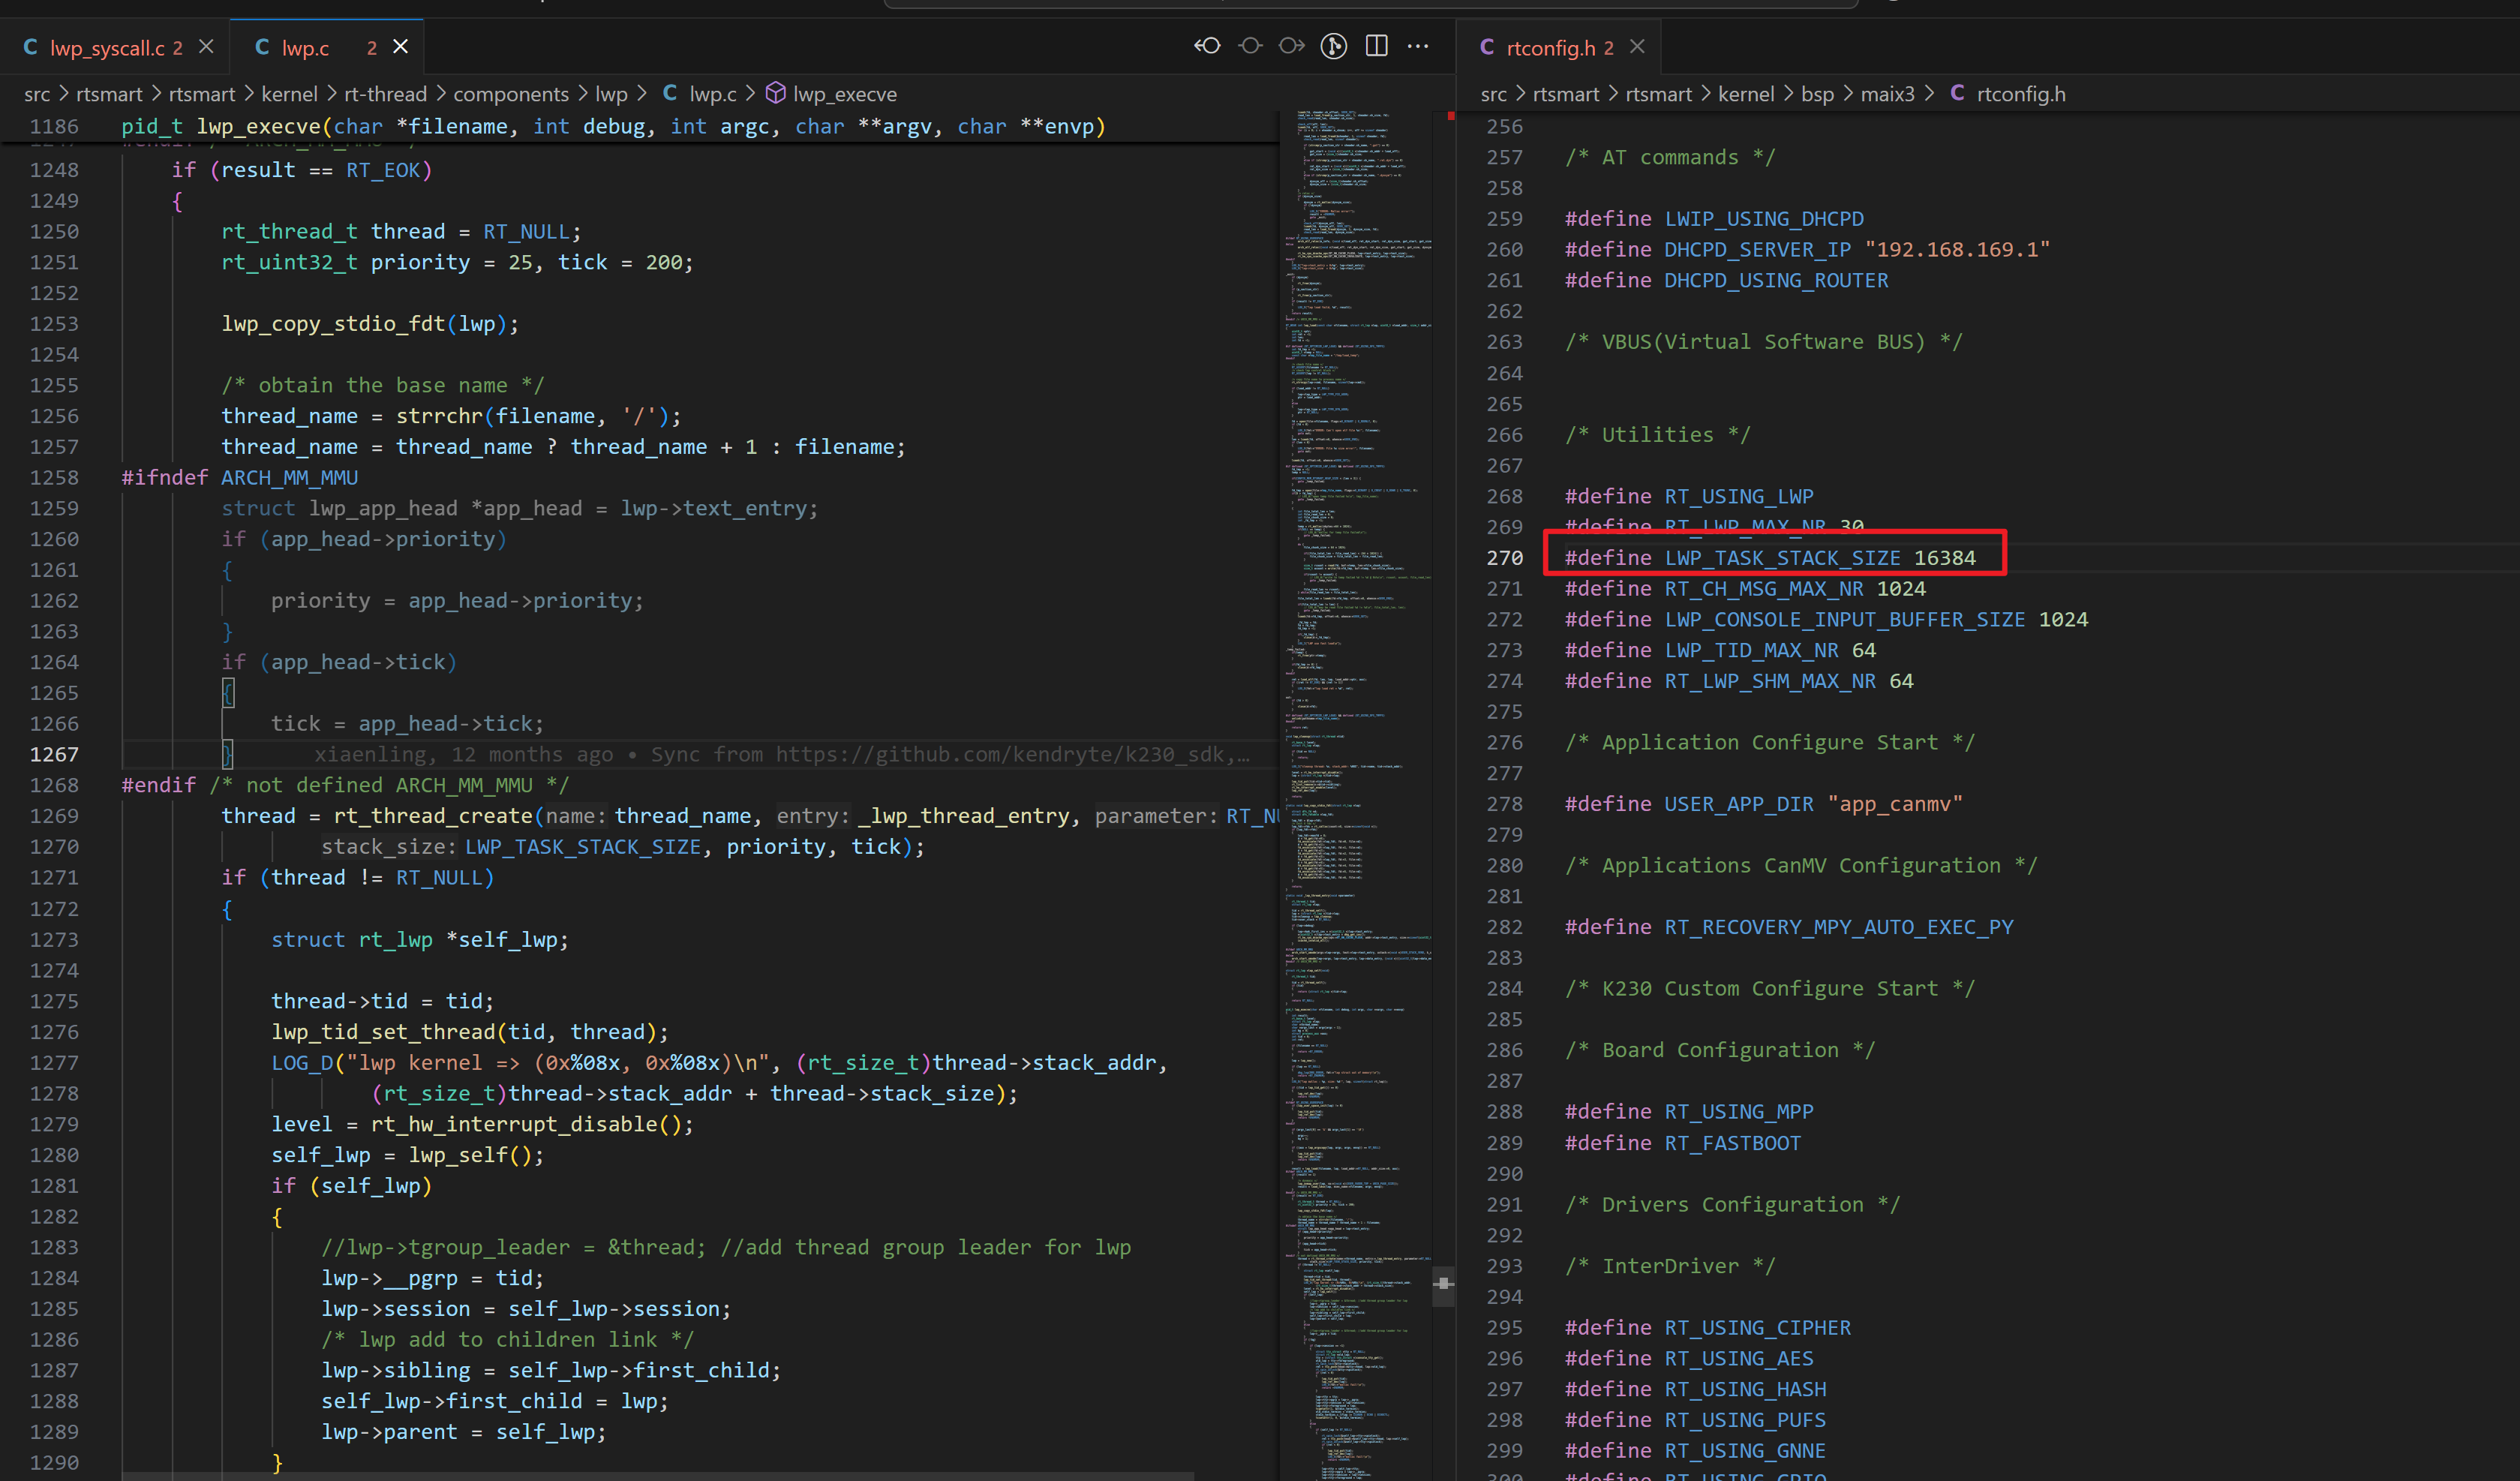Click the "app_canmv" string

click(x=1895, y=804)
